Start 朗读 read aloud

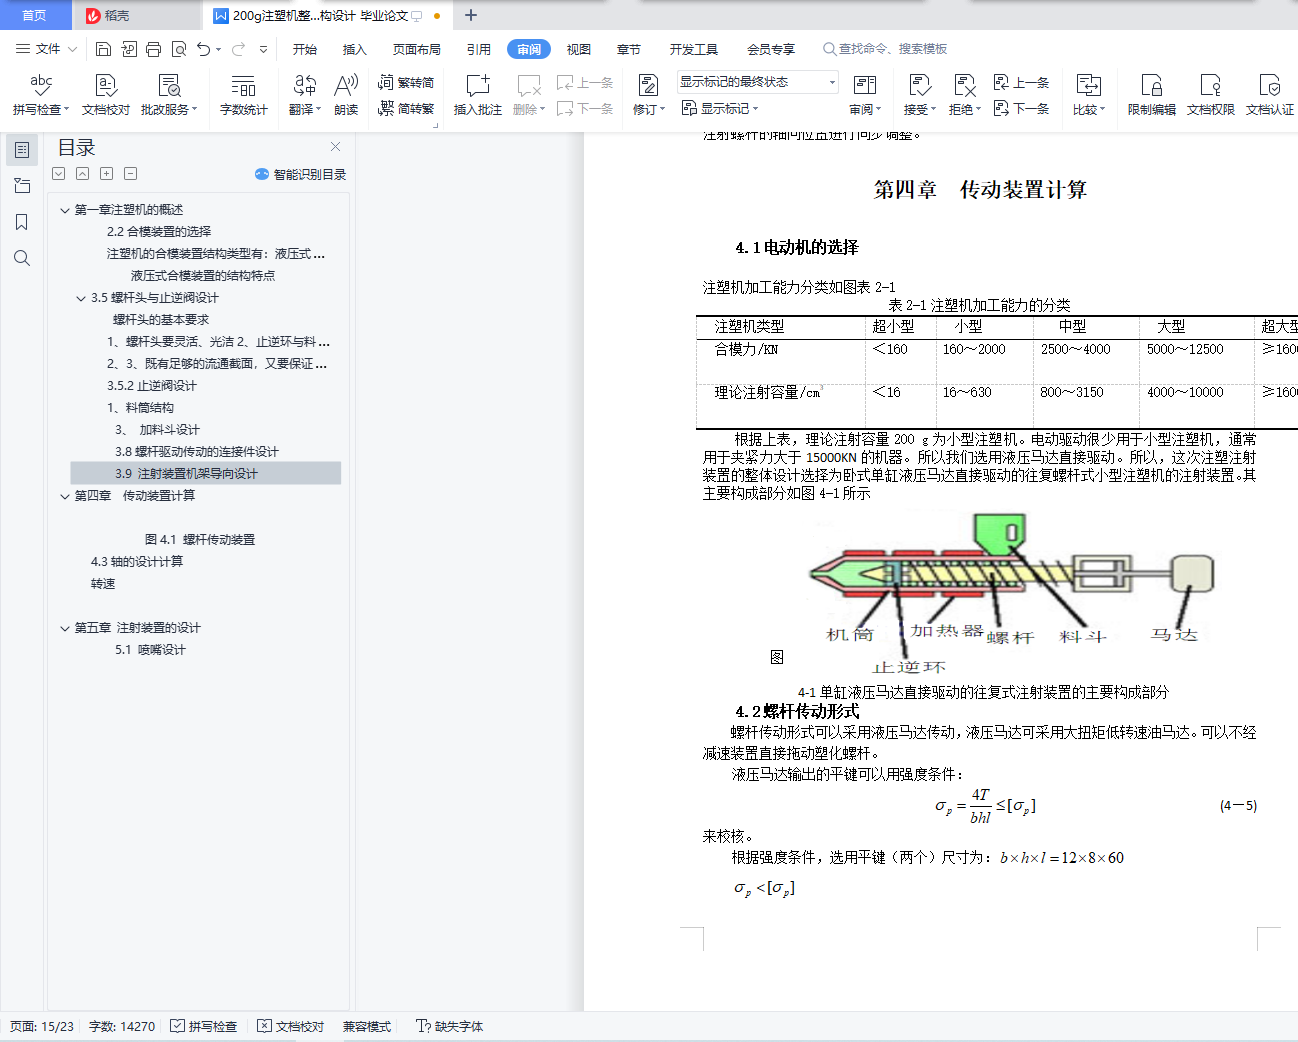pyautogui.click(x=346, y=95)
